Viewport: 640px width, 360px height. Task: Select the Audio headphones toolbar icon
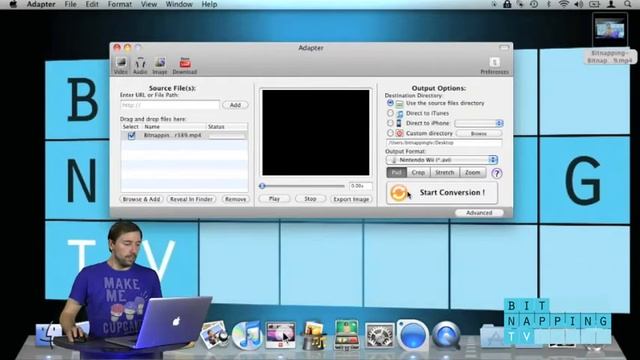(140, 65)
